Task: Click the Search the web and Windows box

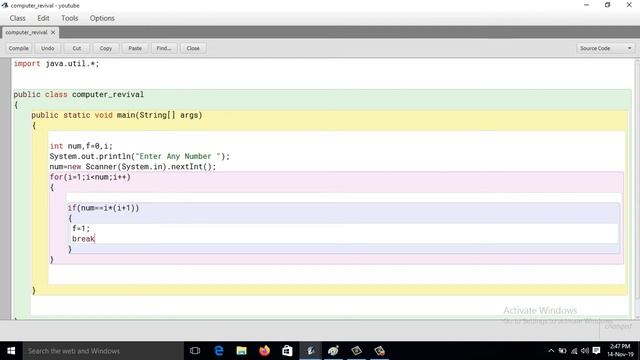Action: point(103,351)
